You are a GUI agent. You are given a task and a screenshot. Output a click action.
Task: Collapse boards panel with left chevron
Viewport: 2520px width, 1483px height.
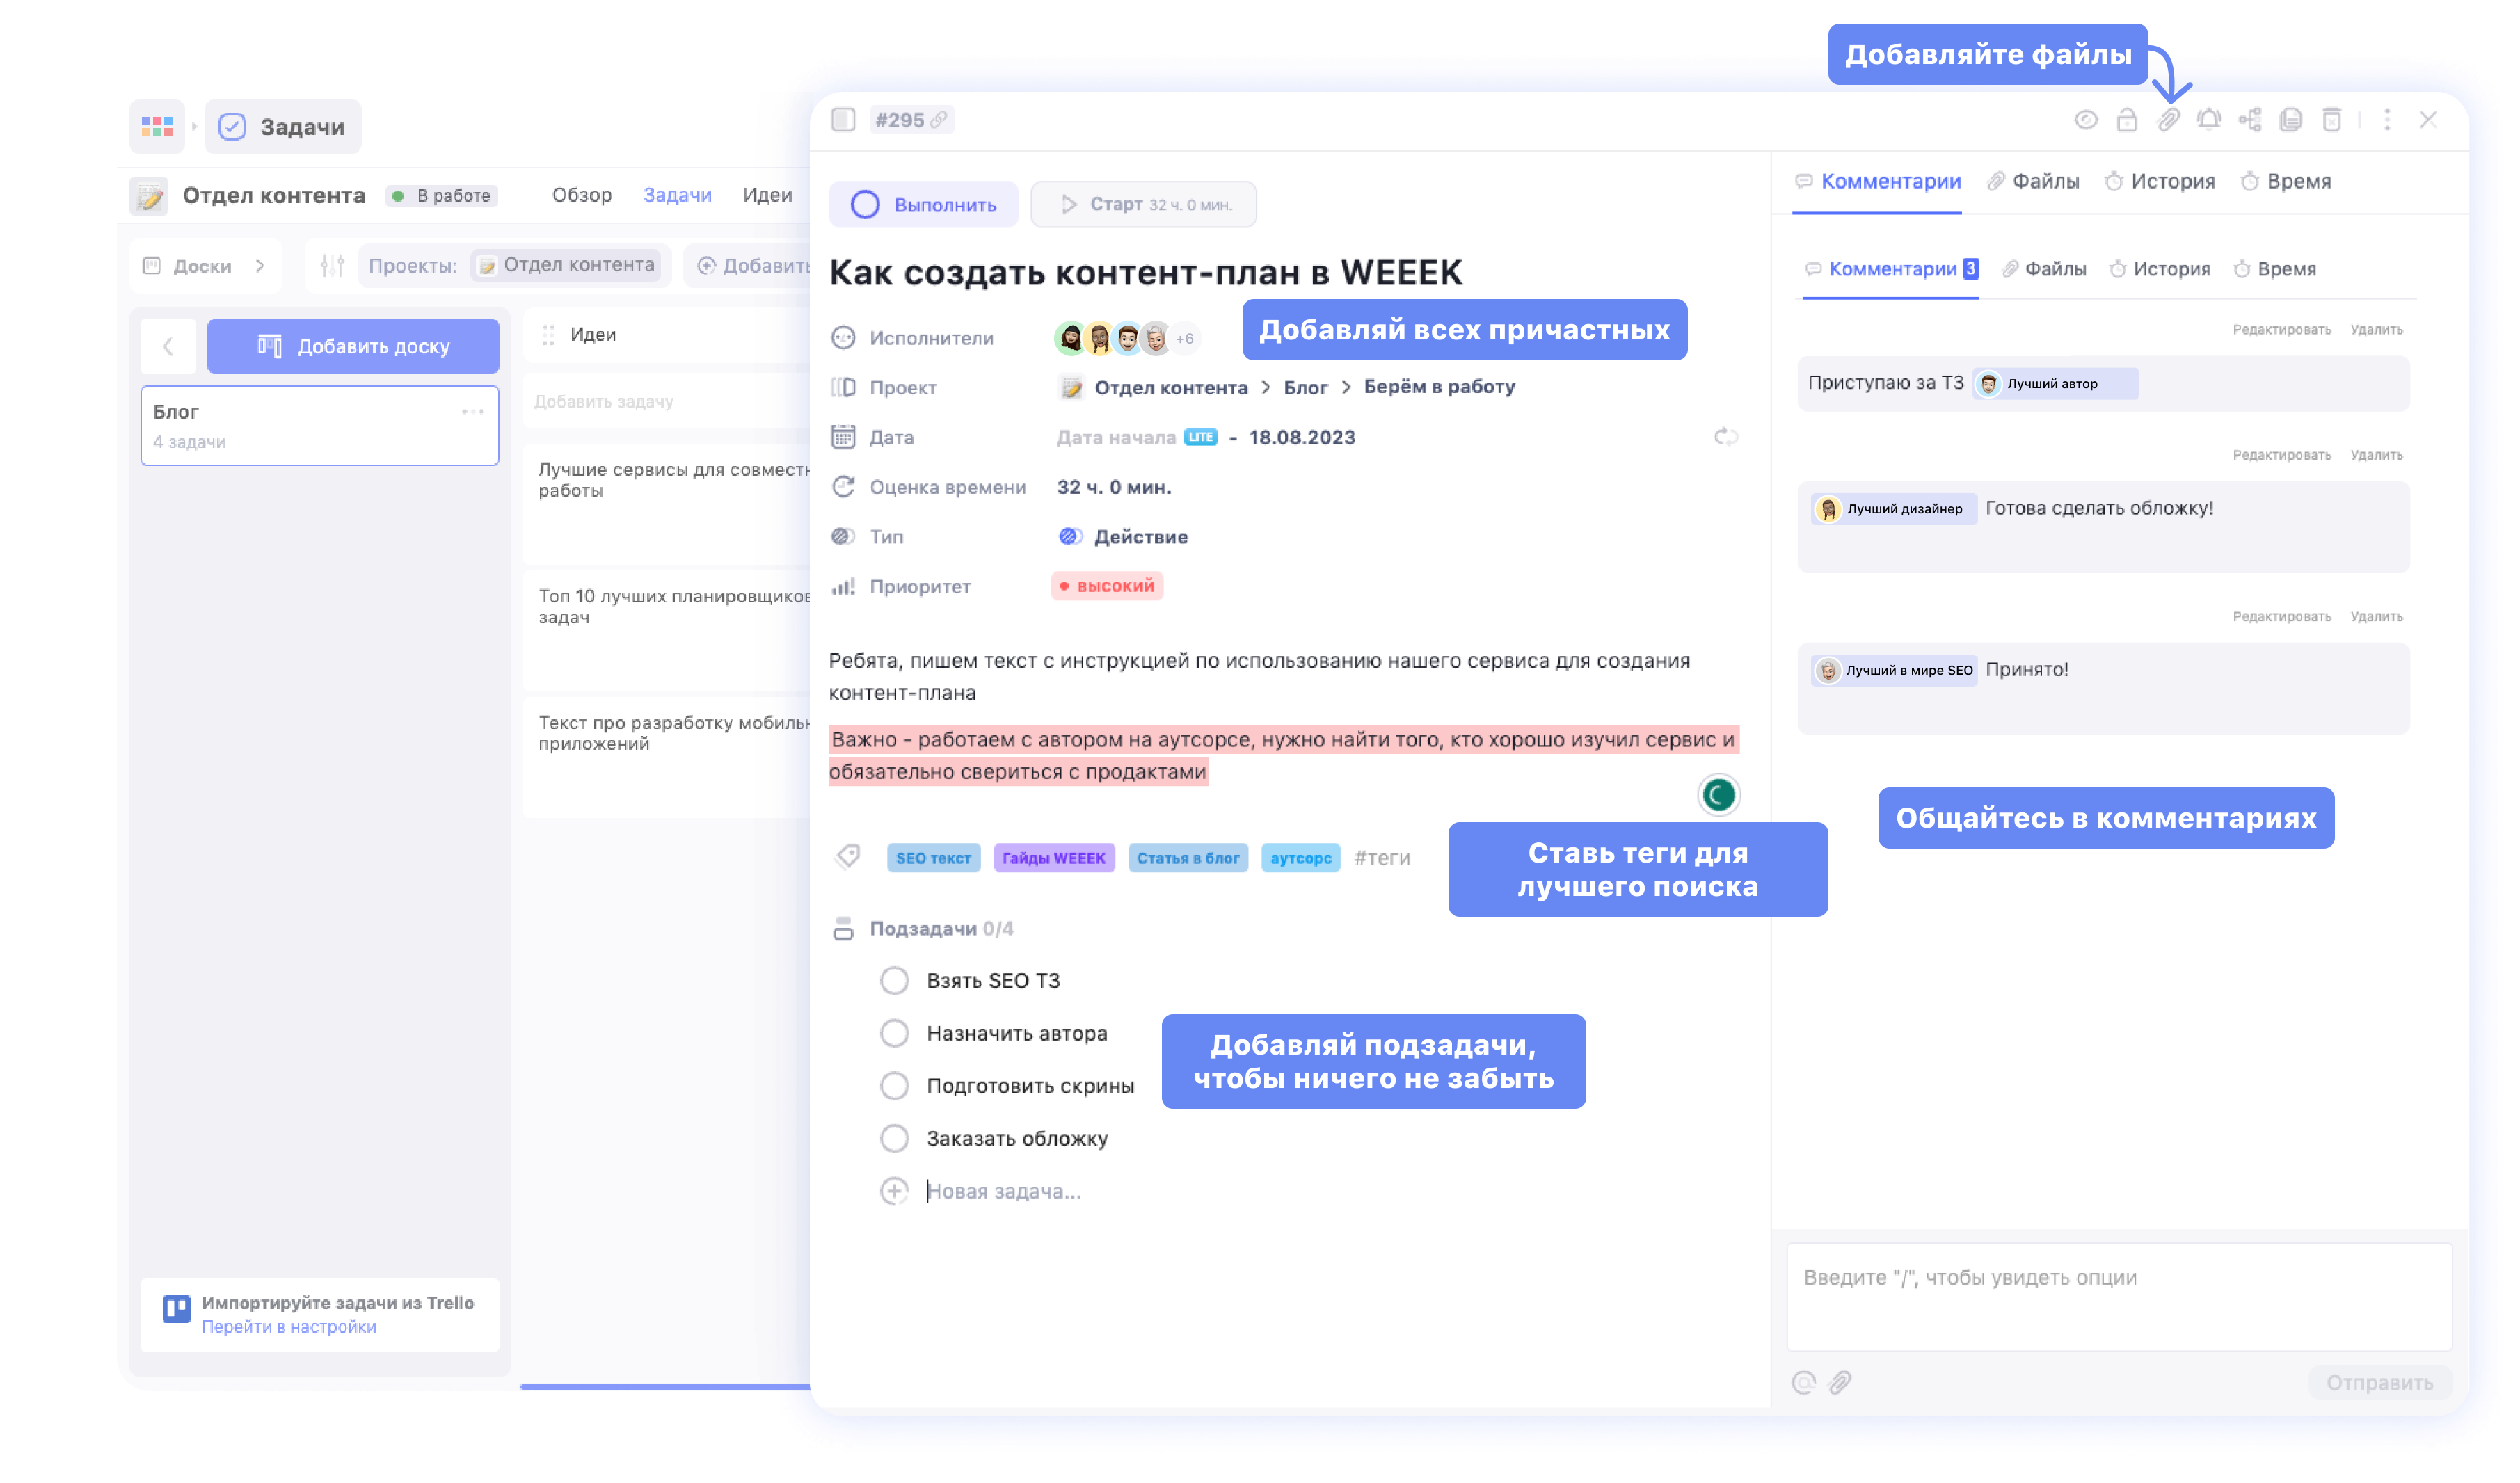(x=168, y=346)
